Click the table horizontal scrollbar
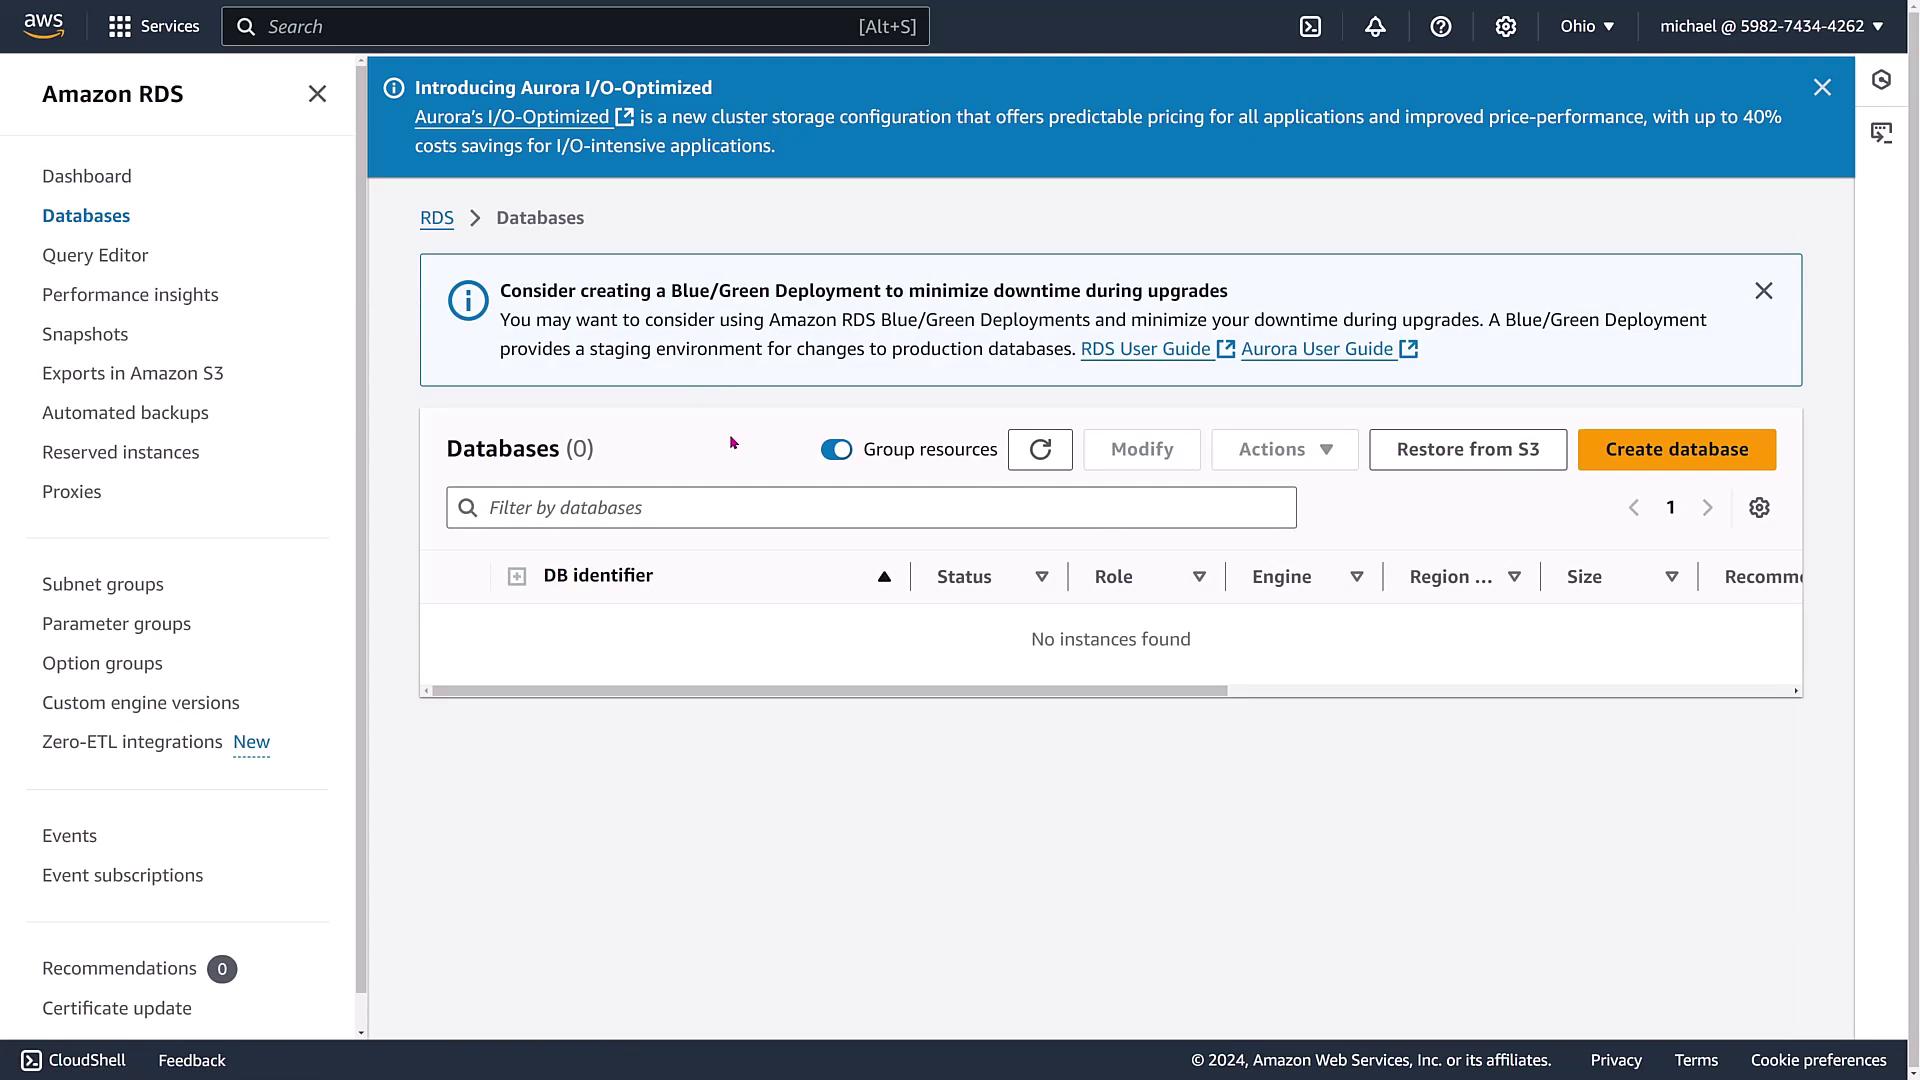The width and height of the screenshot is (1920, 1080). pyautogui.click(x=829, y=691)
